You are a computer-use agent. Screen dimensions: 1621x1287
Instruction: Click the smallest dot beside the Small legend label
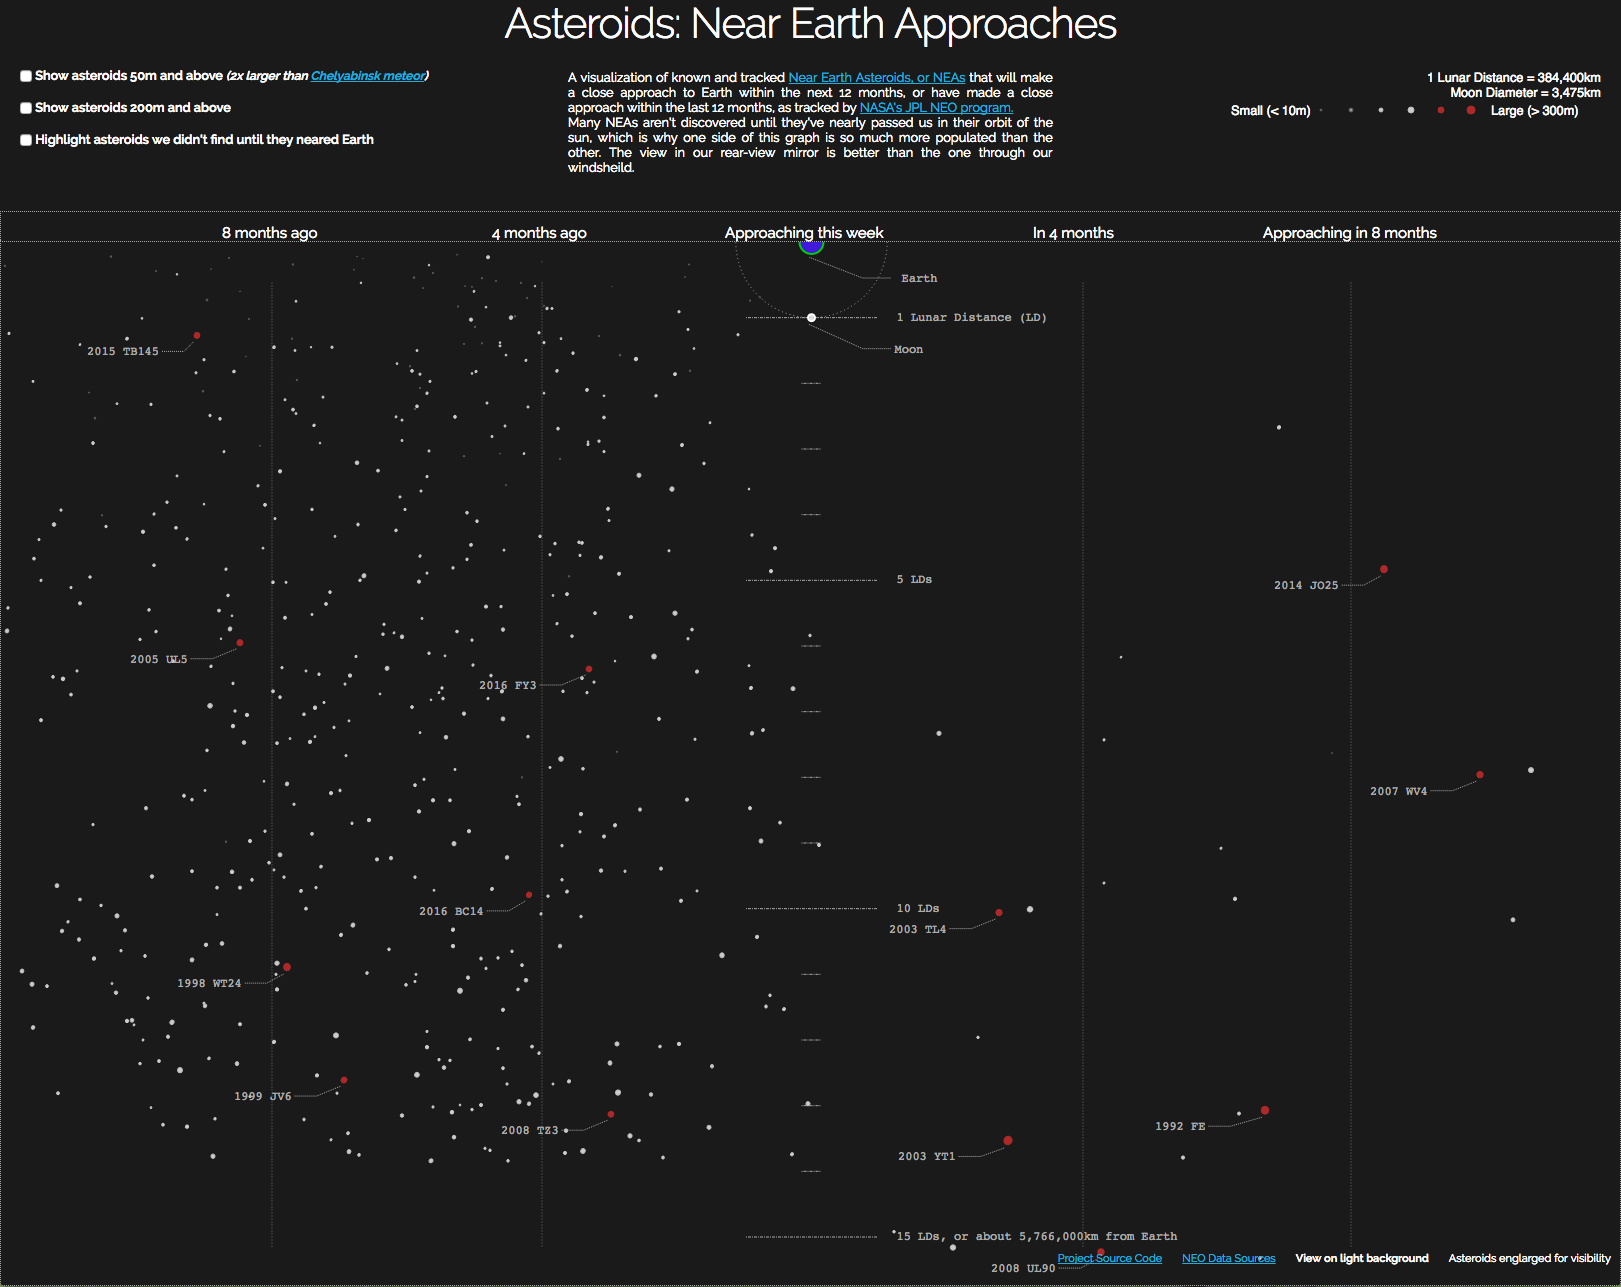1323,111
